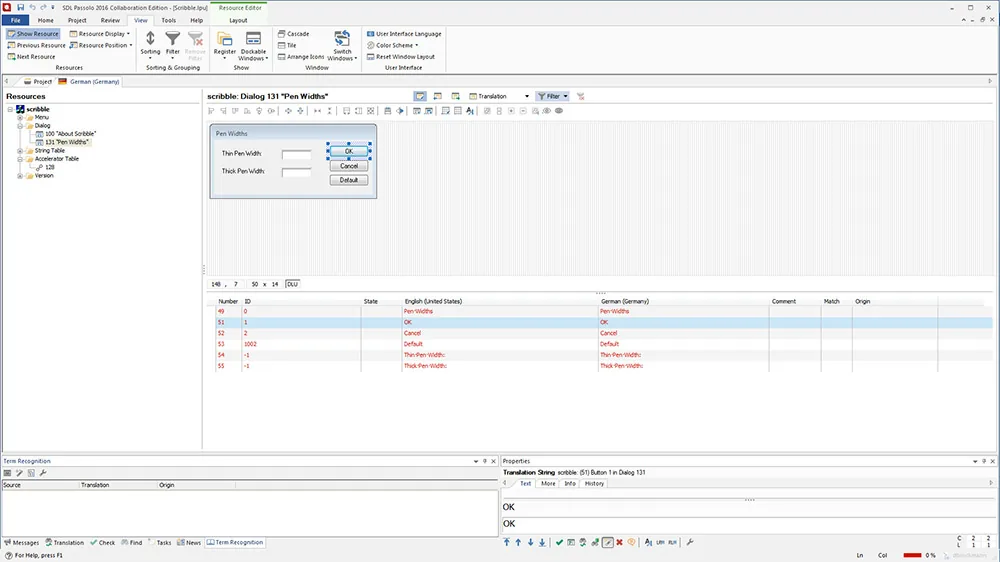Switch to the More properties tab

pos(548,484)
